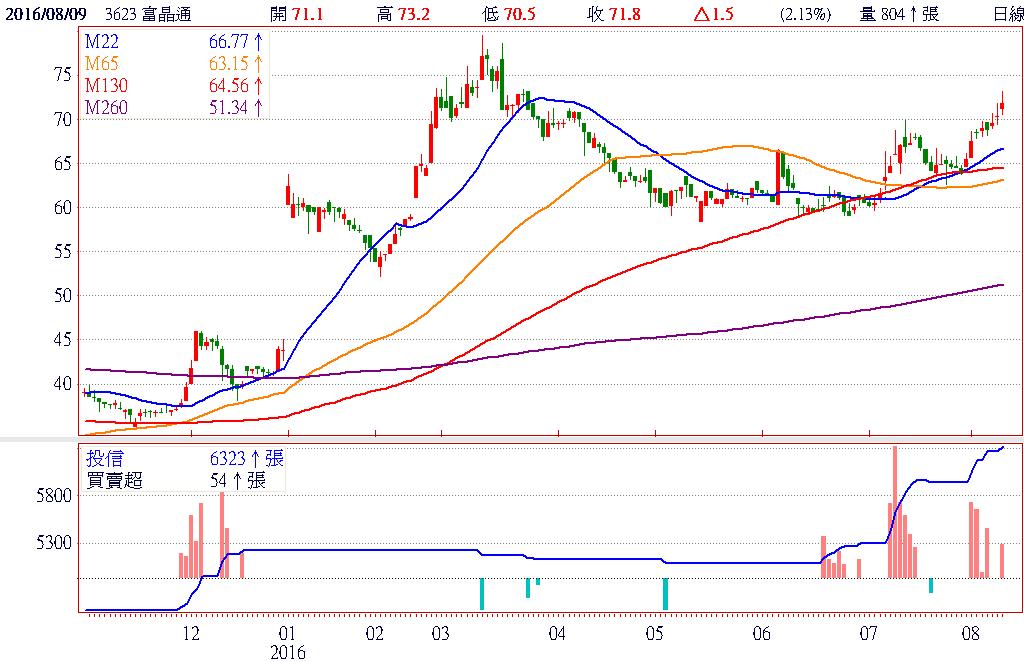Jump to the 03 month marker
This screenshot has height=662, width=1024.
[439, 634]
